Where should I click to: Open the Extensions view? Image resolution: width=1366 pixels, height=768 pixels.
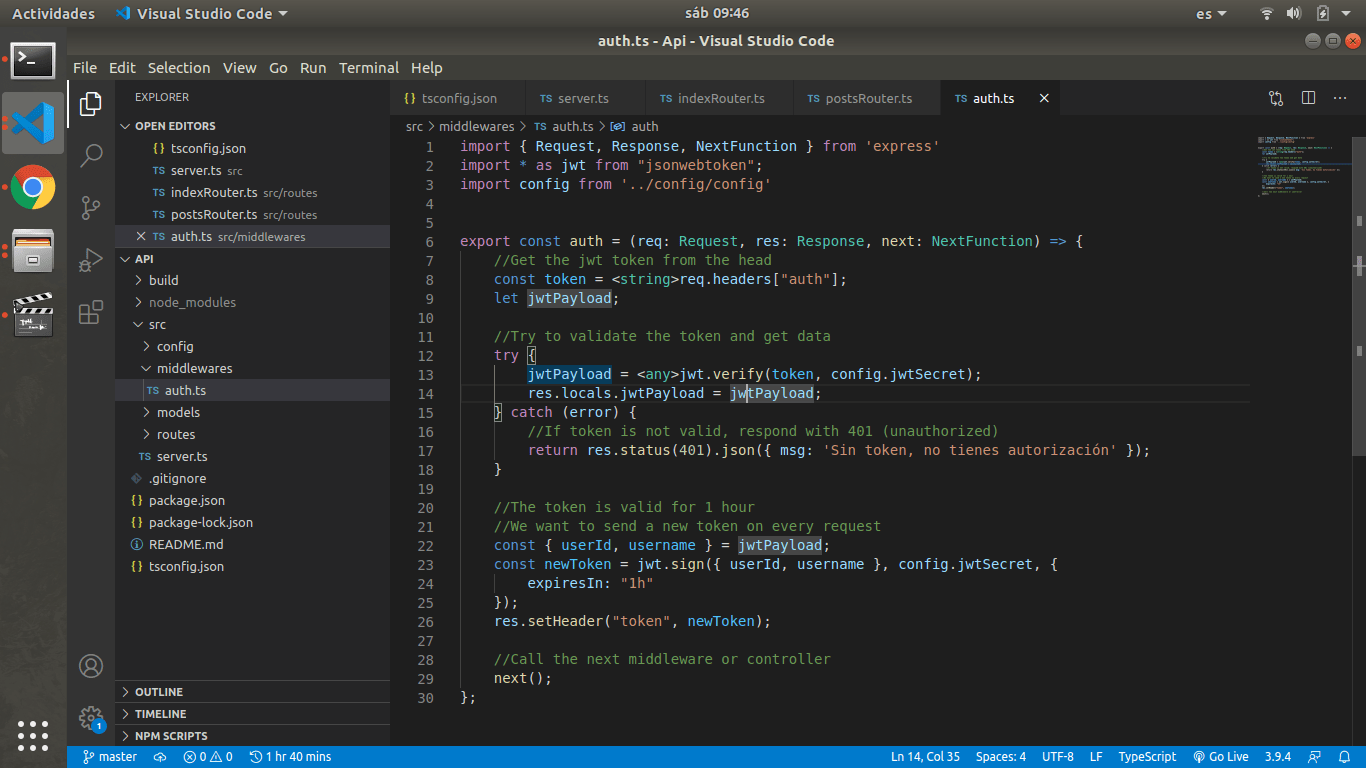pyautogui.click(x=91, y=312)
